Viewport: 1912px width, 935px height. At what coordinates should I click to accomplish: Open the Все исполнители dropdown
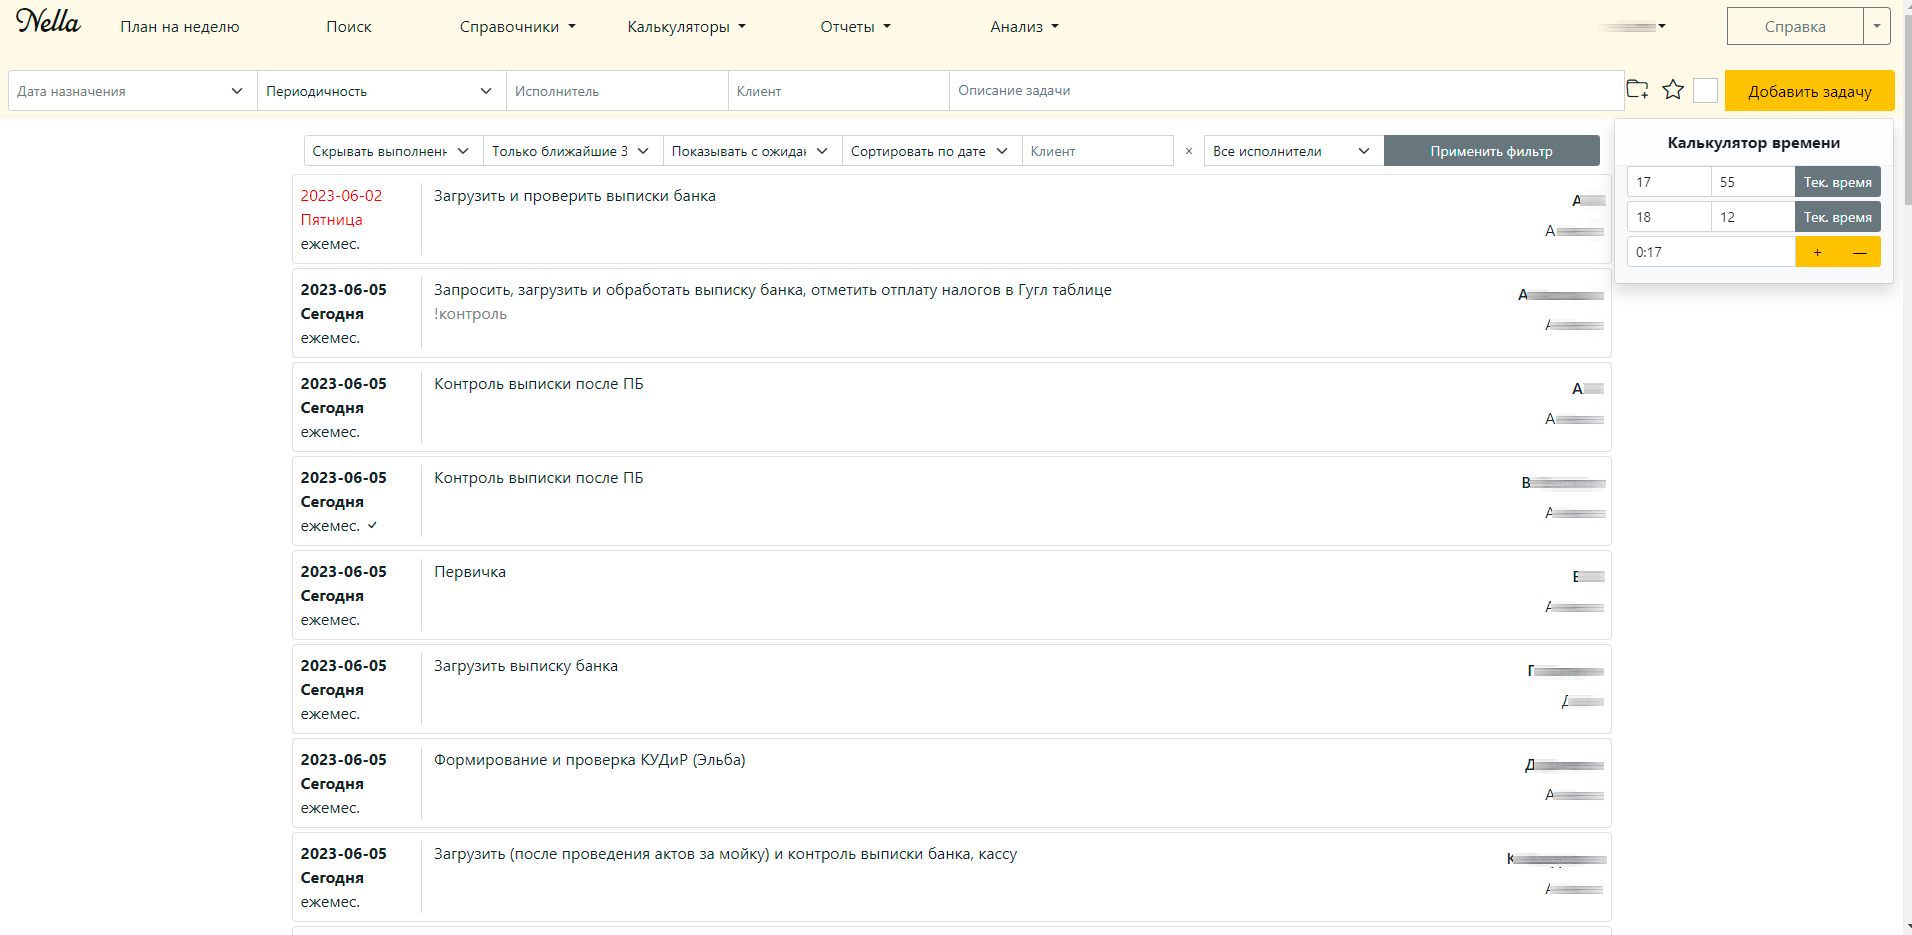coord(1293,151)
